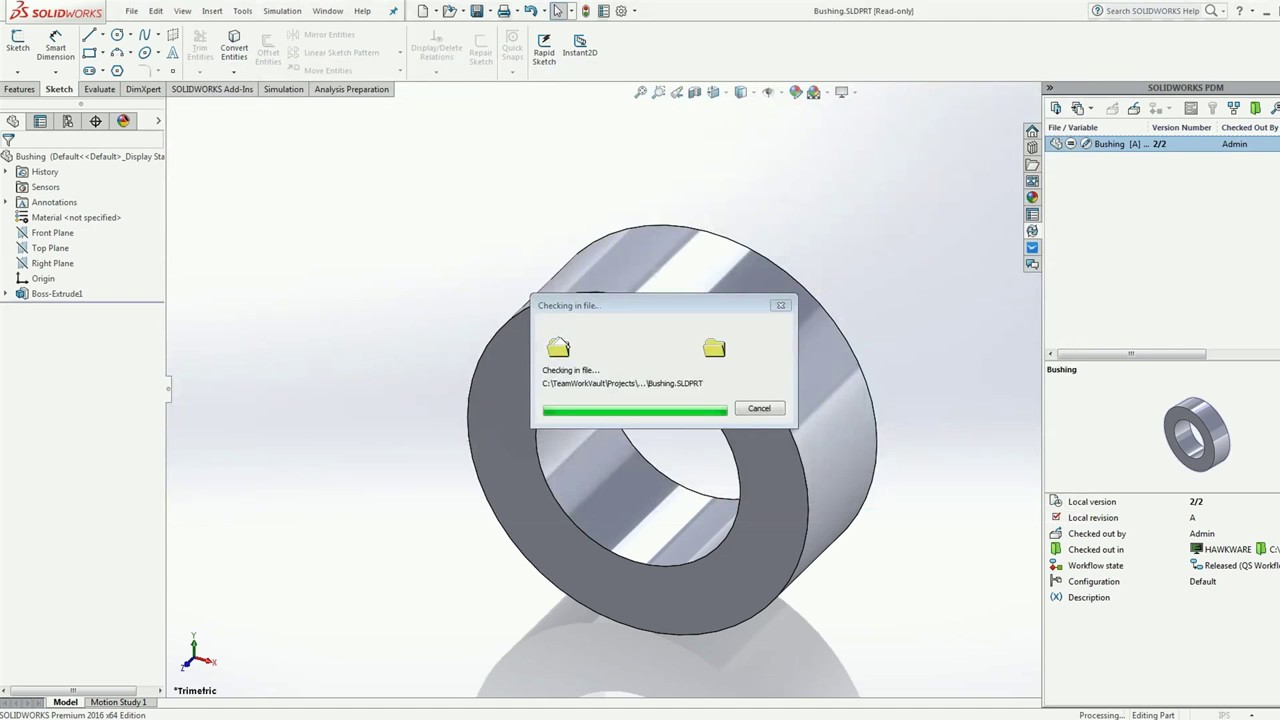The height and width of the screenshot is (720, 1280).
Task: Open the Save icon in top toolbar
Action: (477, 11)
